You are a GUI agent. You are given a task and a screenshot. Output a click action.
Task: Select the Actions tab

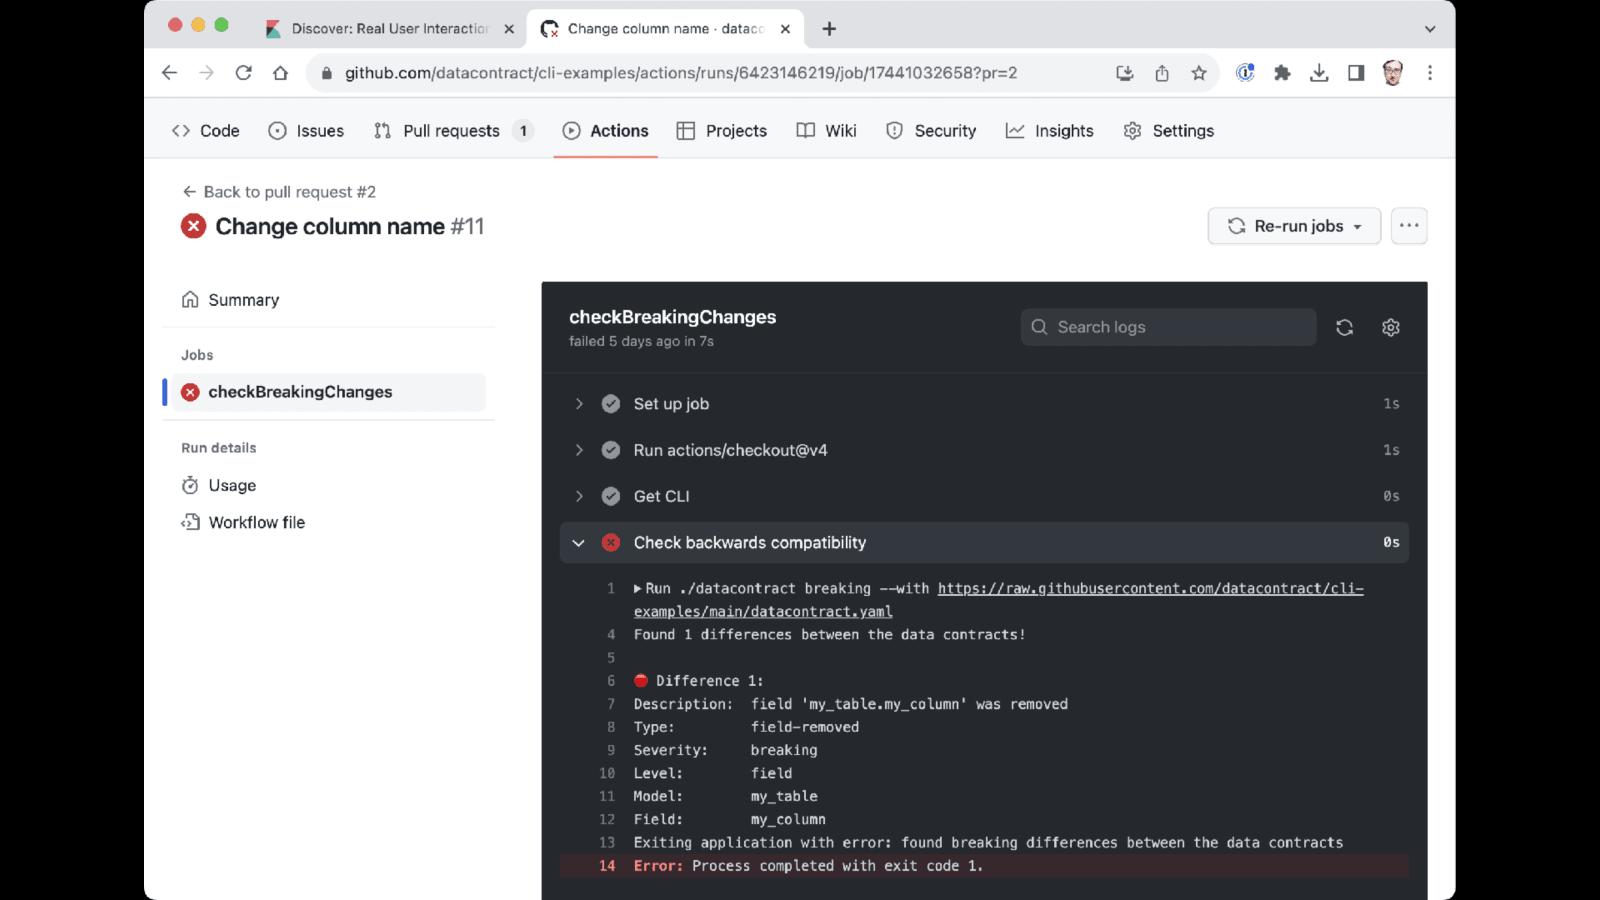[605, 131]
